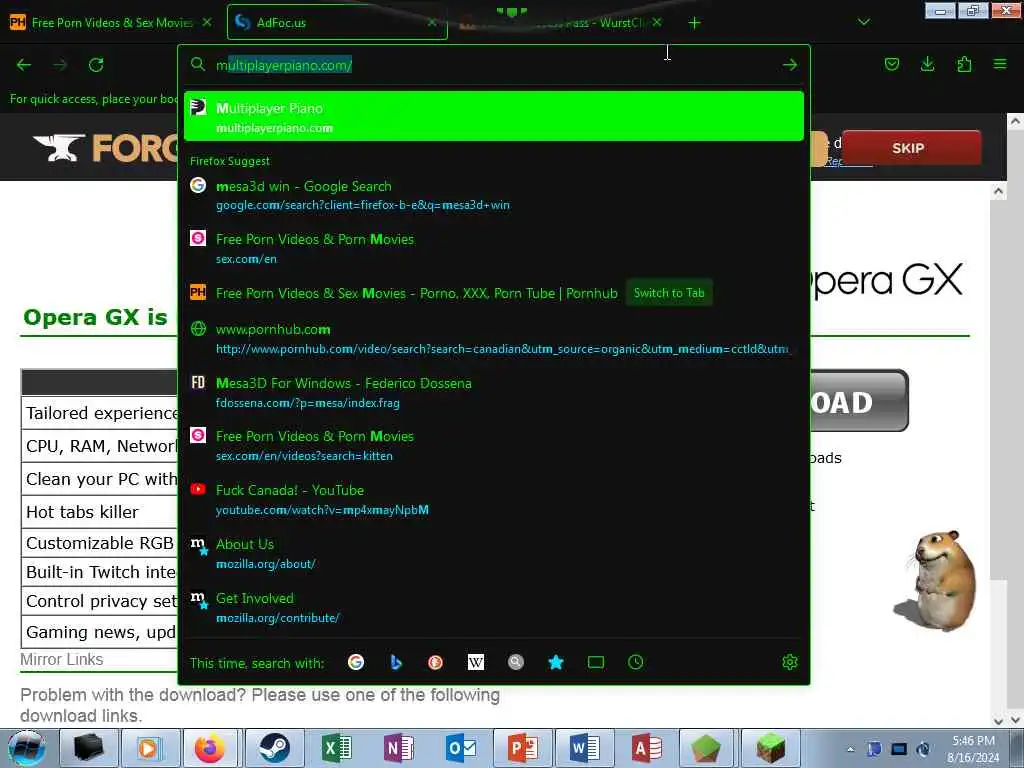Select Mesa3D For Windows suggestion
The image size is (1024, 768).
tap(494, 392)
